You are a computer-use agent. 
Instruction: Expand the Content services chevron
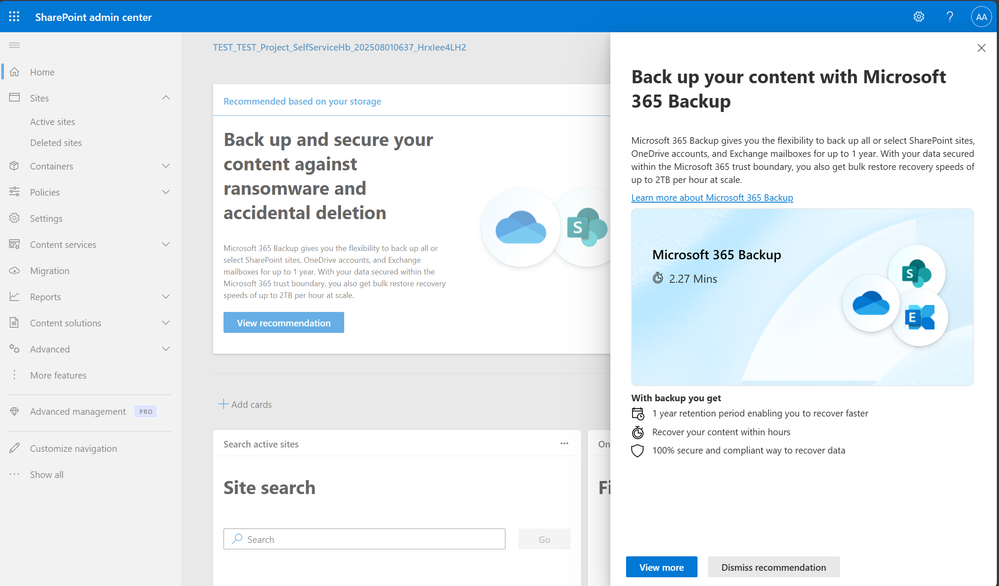point(166,245)
